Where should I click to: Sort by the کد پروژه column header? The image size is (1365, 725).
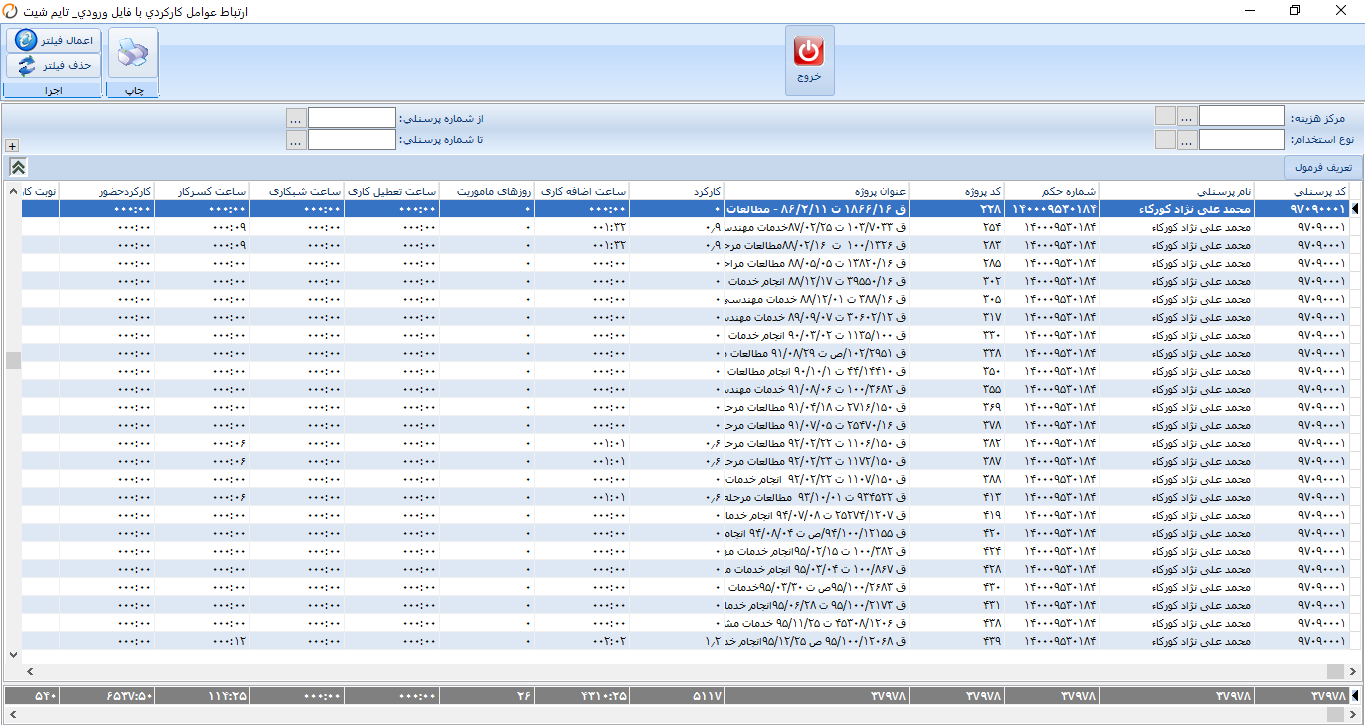point(957,191)
